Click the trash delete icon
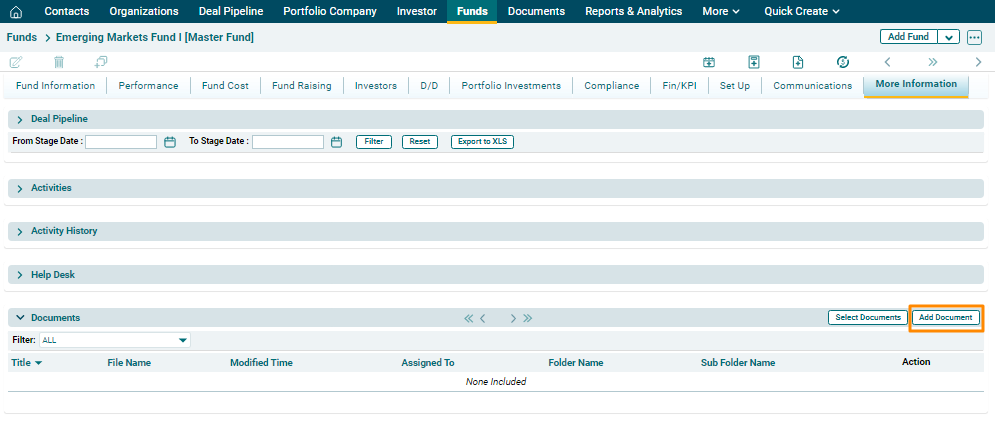Viewport: 995px width, 424px height. click(x=59, y=62)
